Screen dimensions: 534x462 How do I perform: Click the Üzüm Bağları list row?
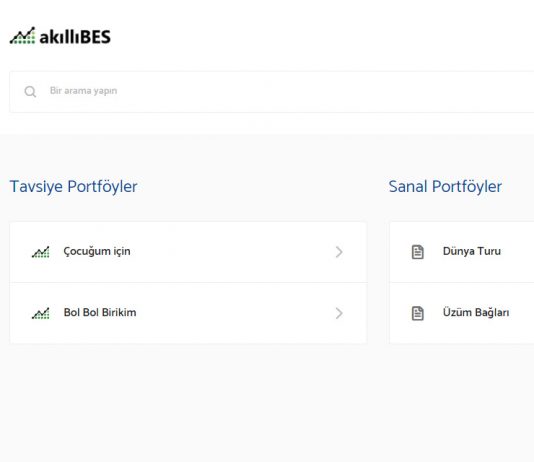coord(462,313)
